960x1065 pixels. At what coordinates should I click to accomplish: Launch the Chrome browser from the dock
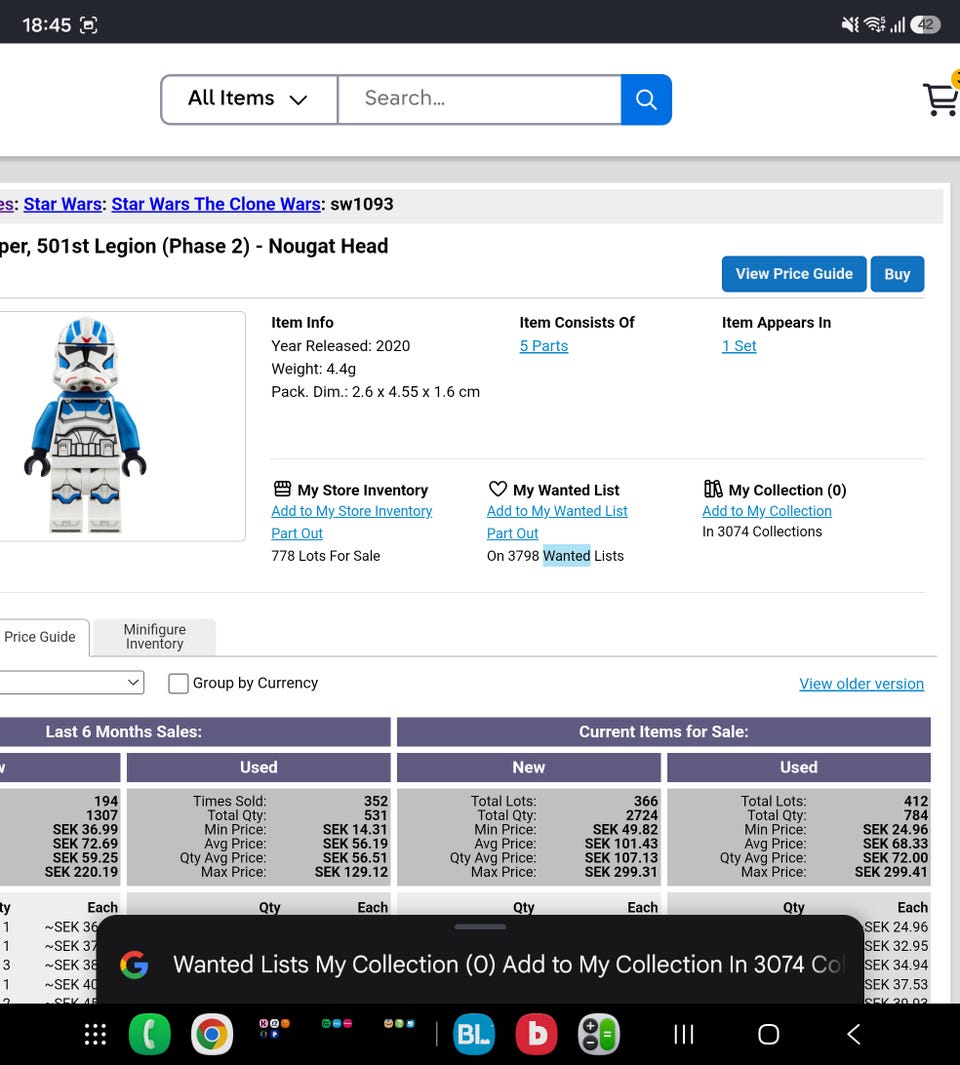point(211,1034)
